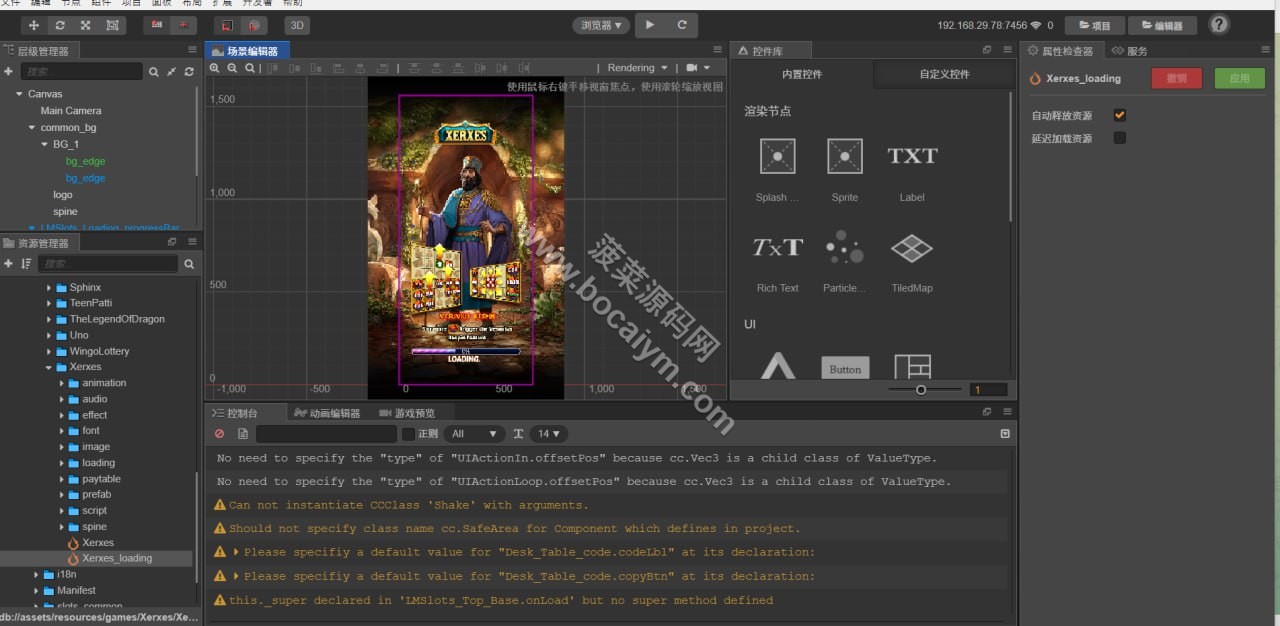Select the Particle system node icon
Image resolution: width=1280 pixels, height=626 pixels.
point(845,247)
